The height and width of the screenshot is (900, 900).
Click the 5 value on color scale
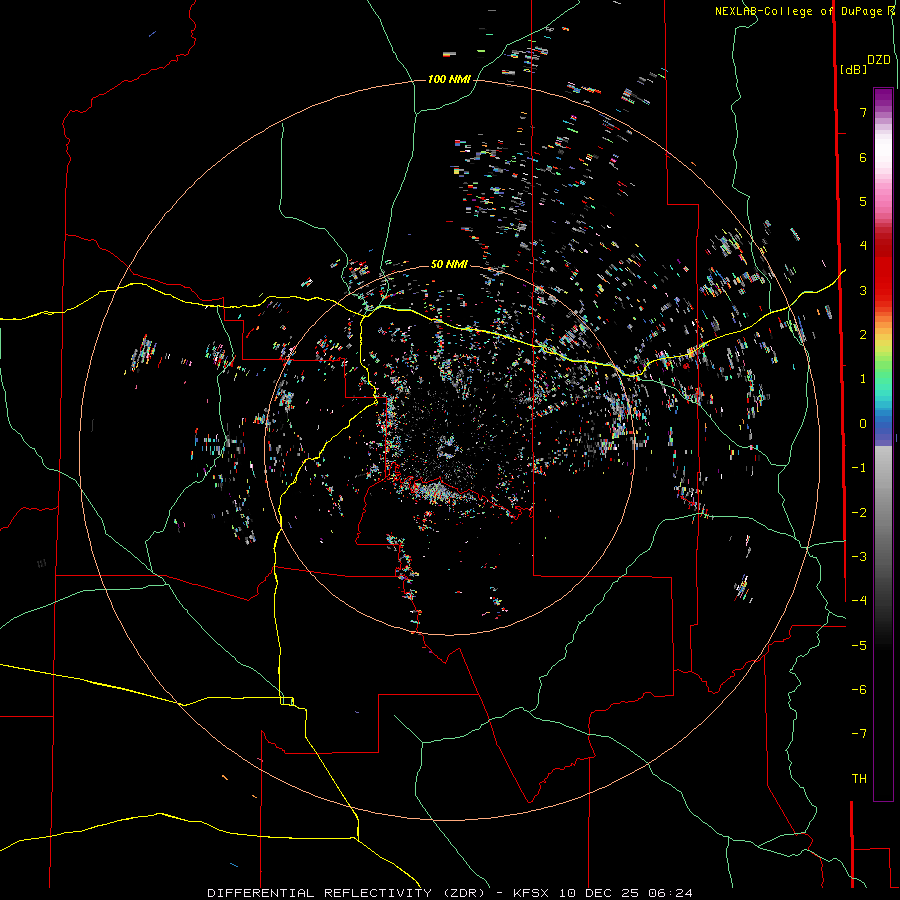[x=863, y=201]
